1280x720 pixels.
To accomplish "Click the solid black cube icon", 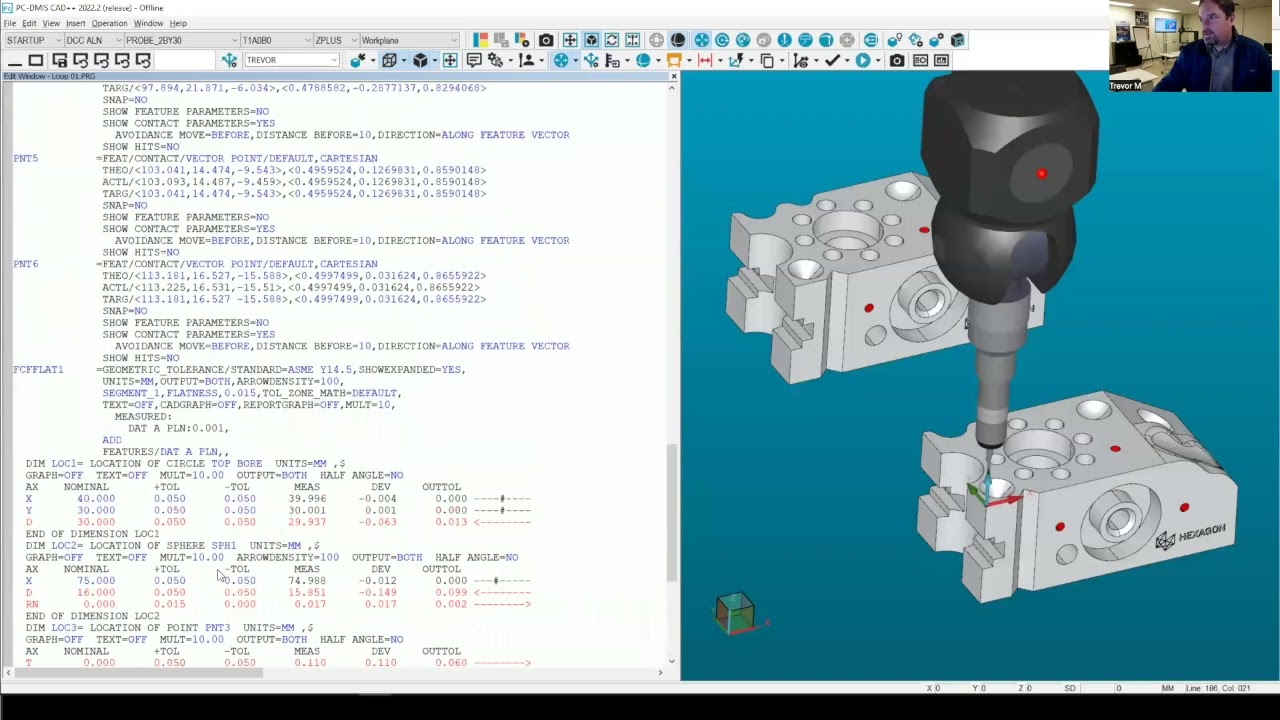I will 420,60.
